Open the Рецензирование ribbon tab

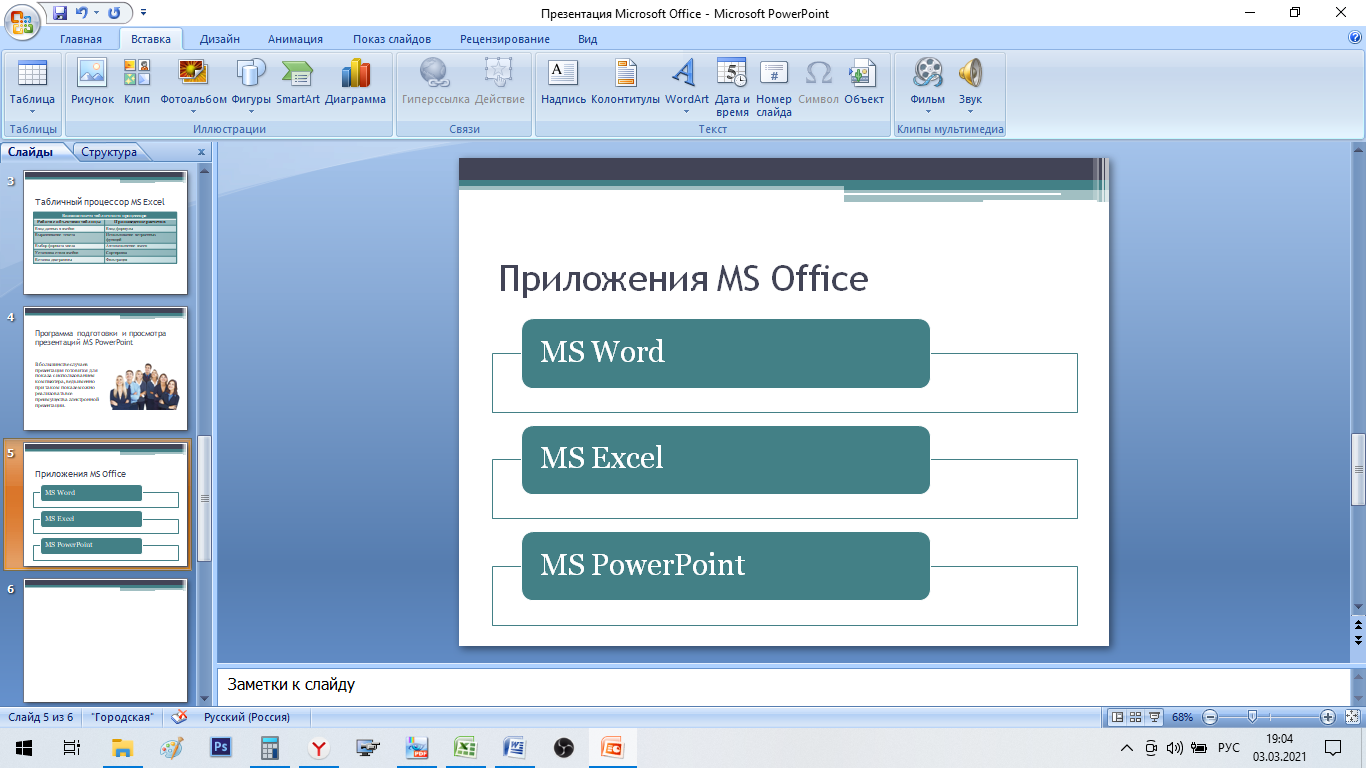tap(505, 39)
